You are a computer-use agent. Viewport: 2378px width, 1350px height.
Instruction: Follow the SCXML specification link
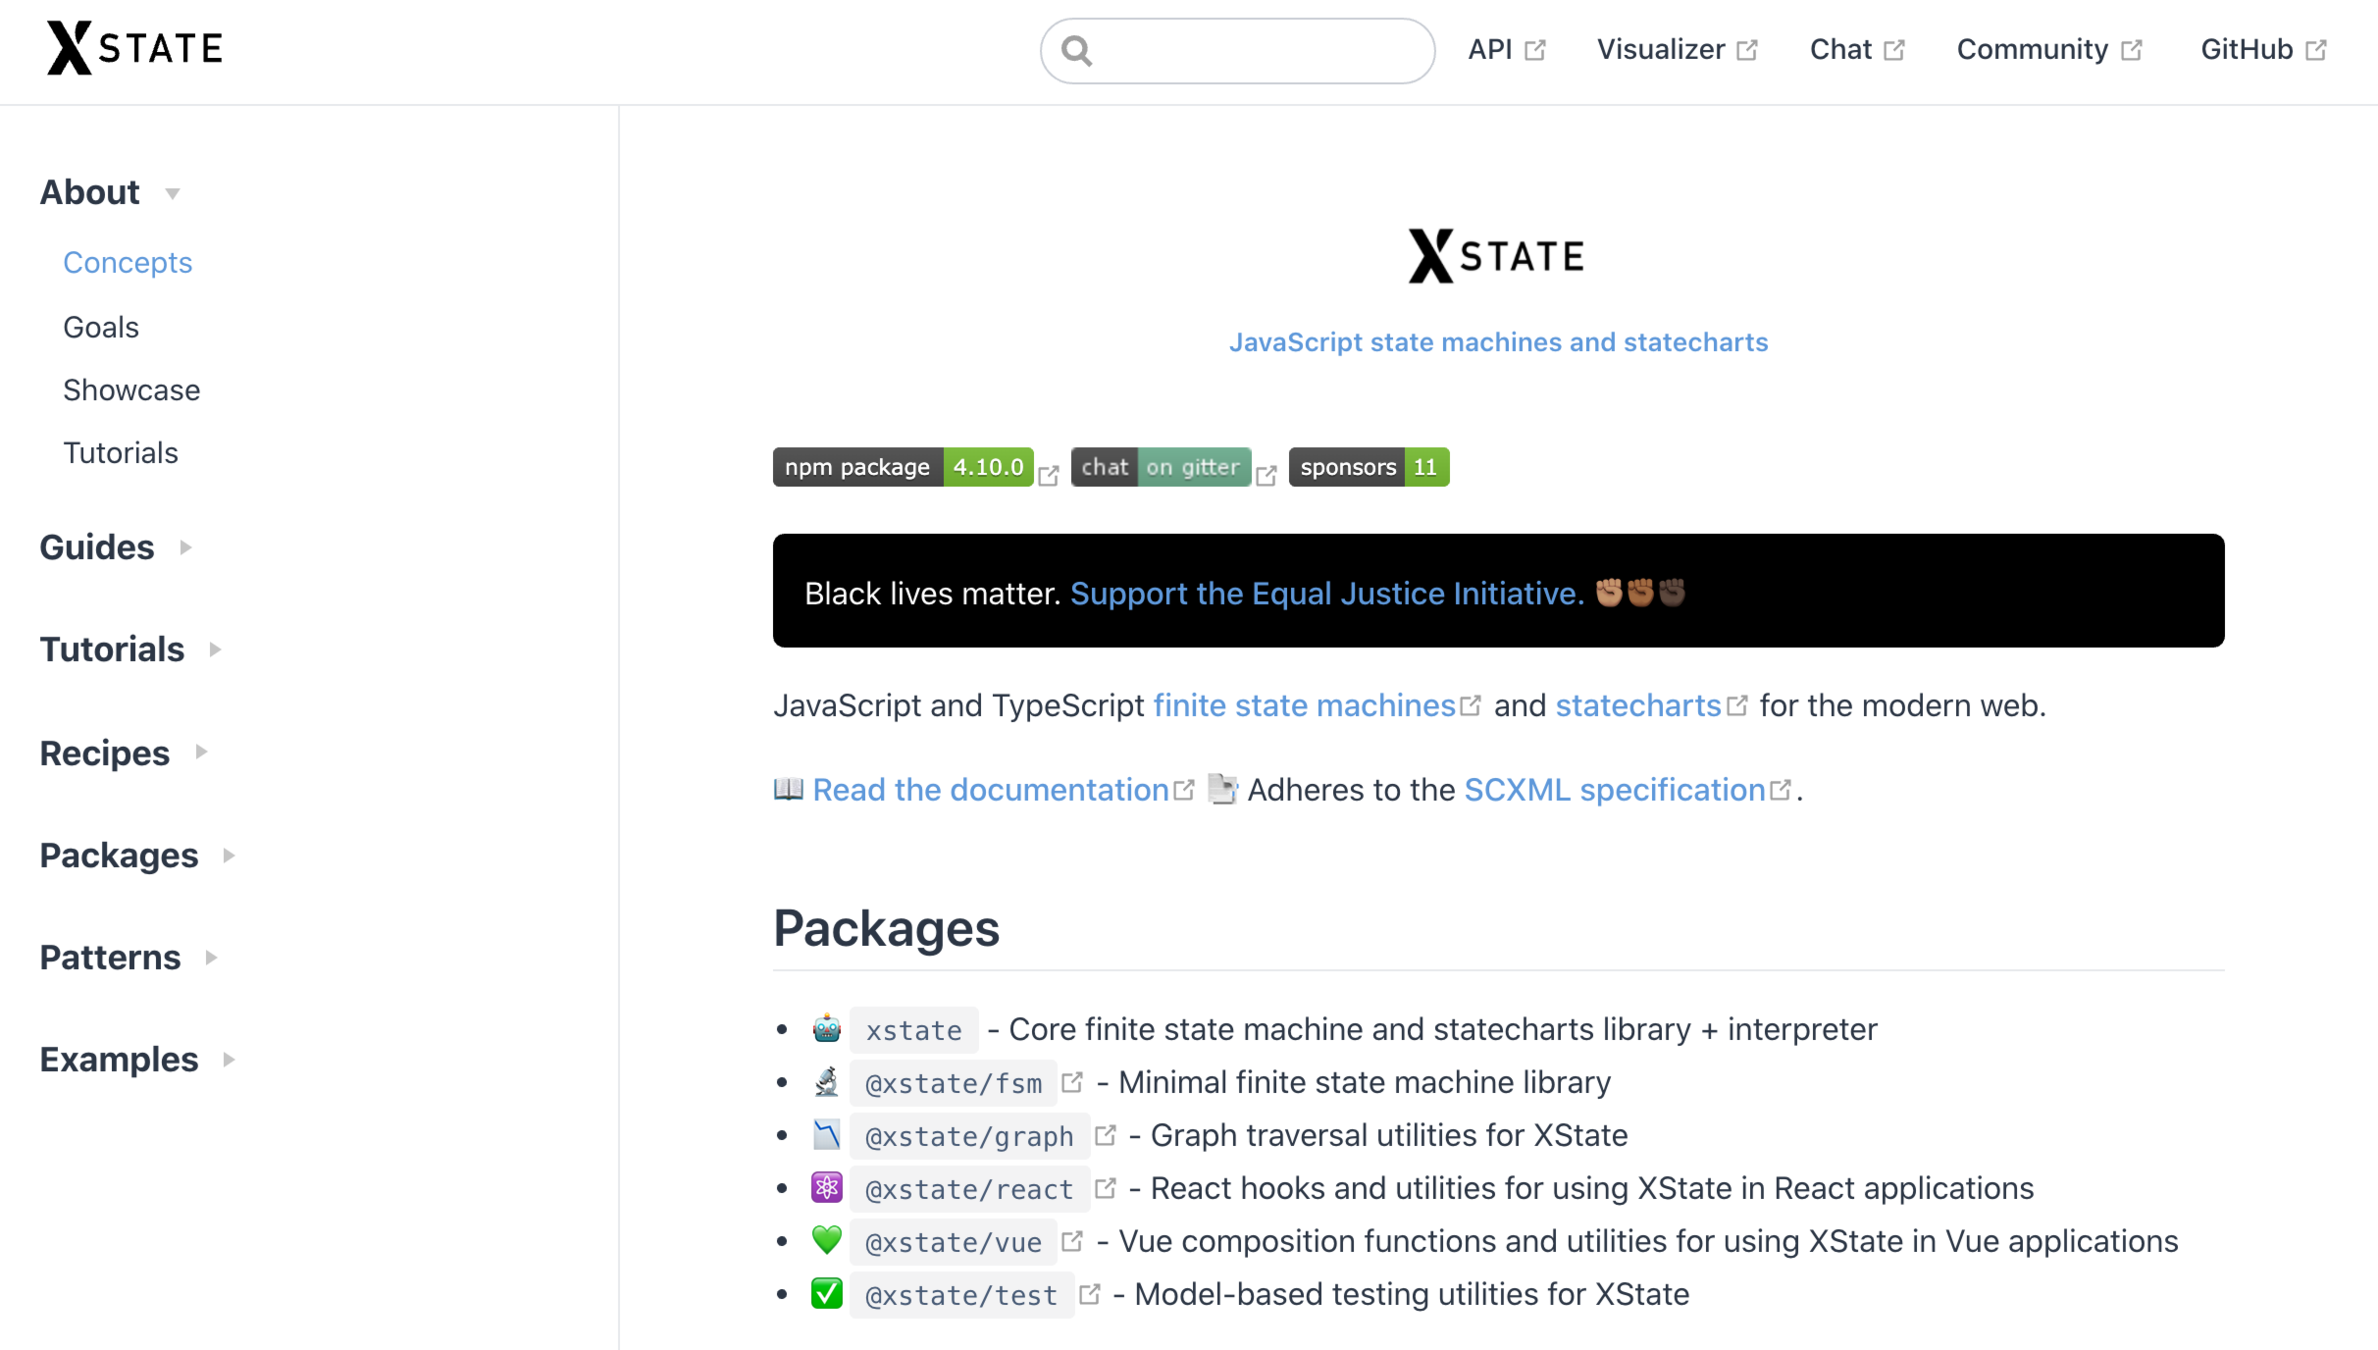click(x=1614, y=790)
